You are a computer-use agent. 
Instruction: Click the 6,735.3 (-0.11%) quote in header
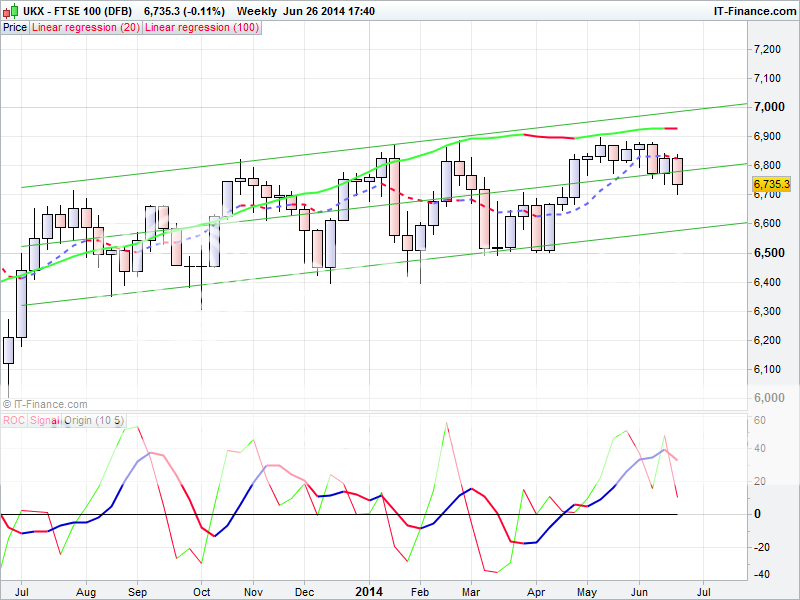pos(184,11)
